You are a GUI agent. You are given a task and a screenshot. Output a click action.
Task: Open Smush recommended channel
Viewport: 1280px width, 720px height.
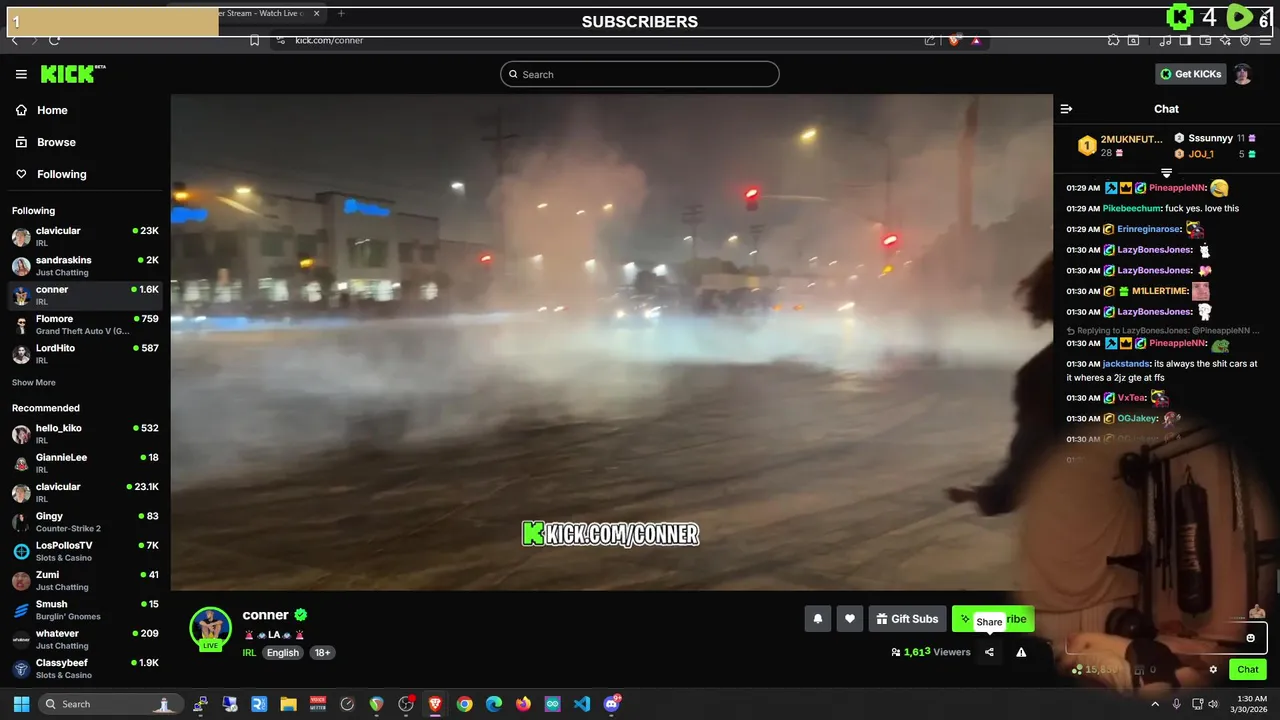85,610
